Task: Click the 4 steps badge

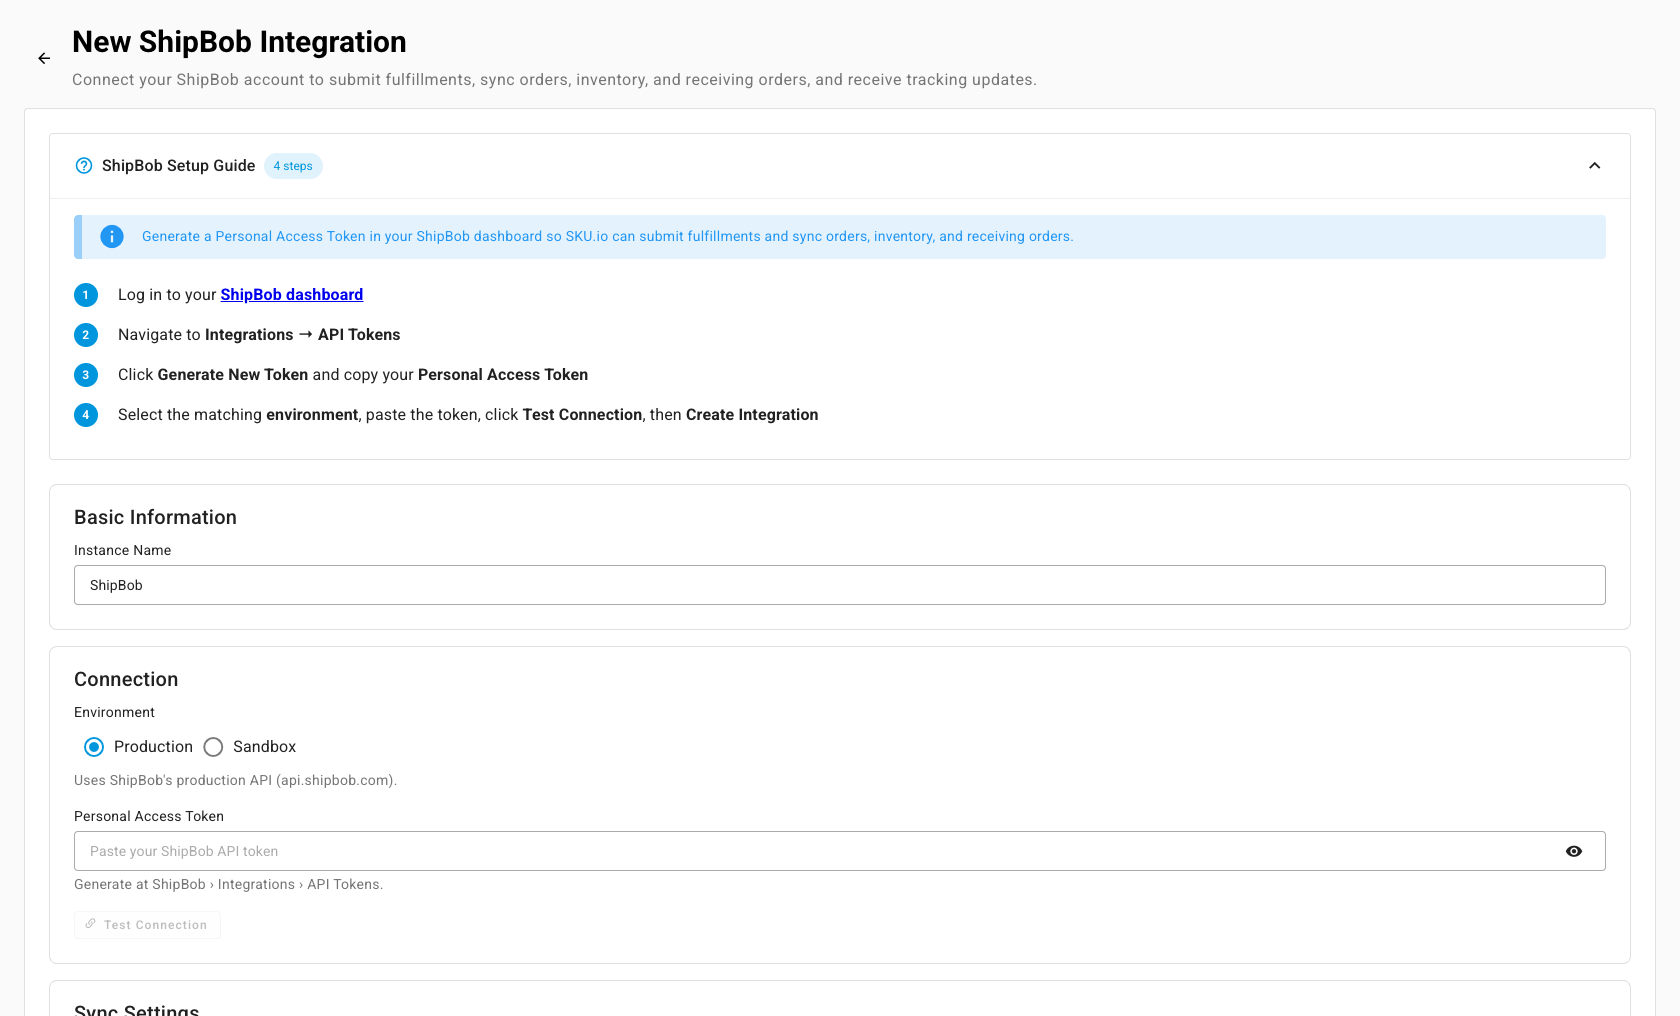Action: click(293, 166)
